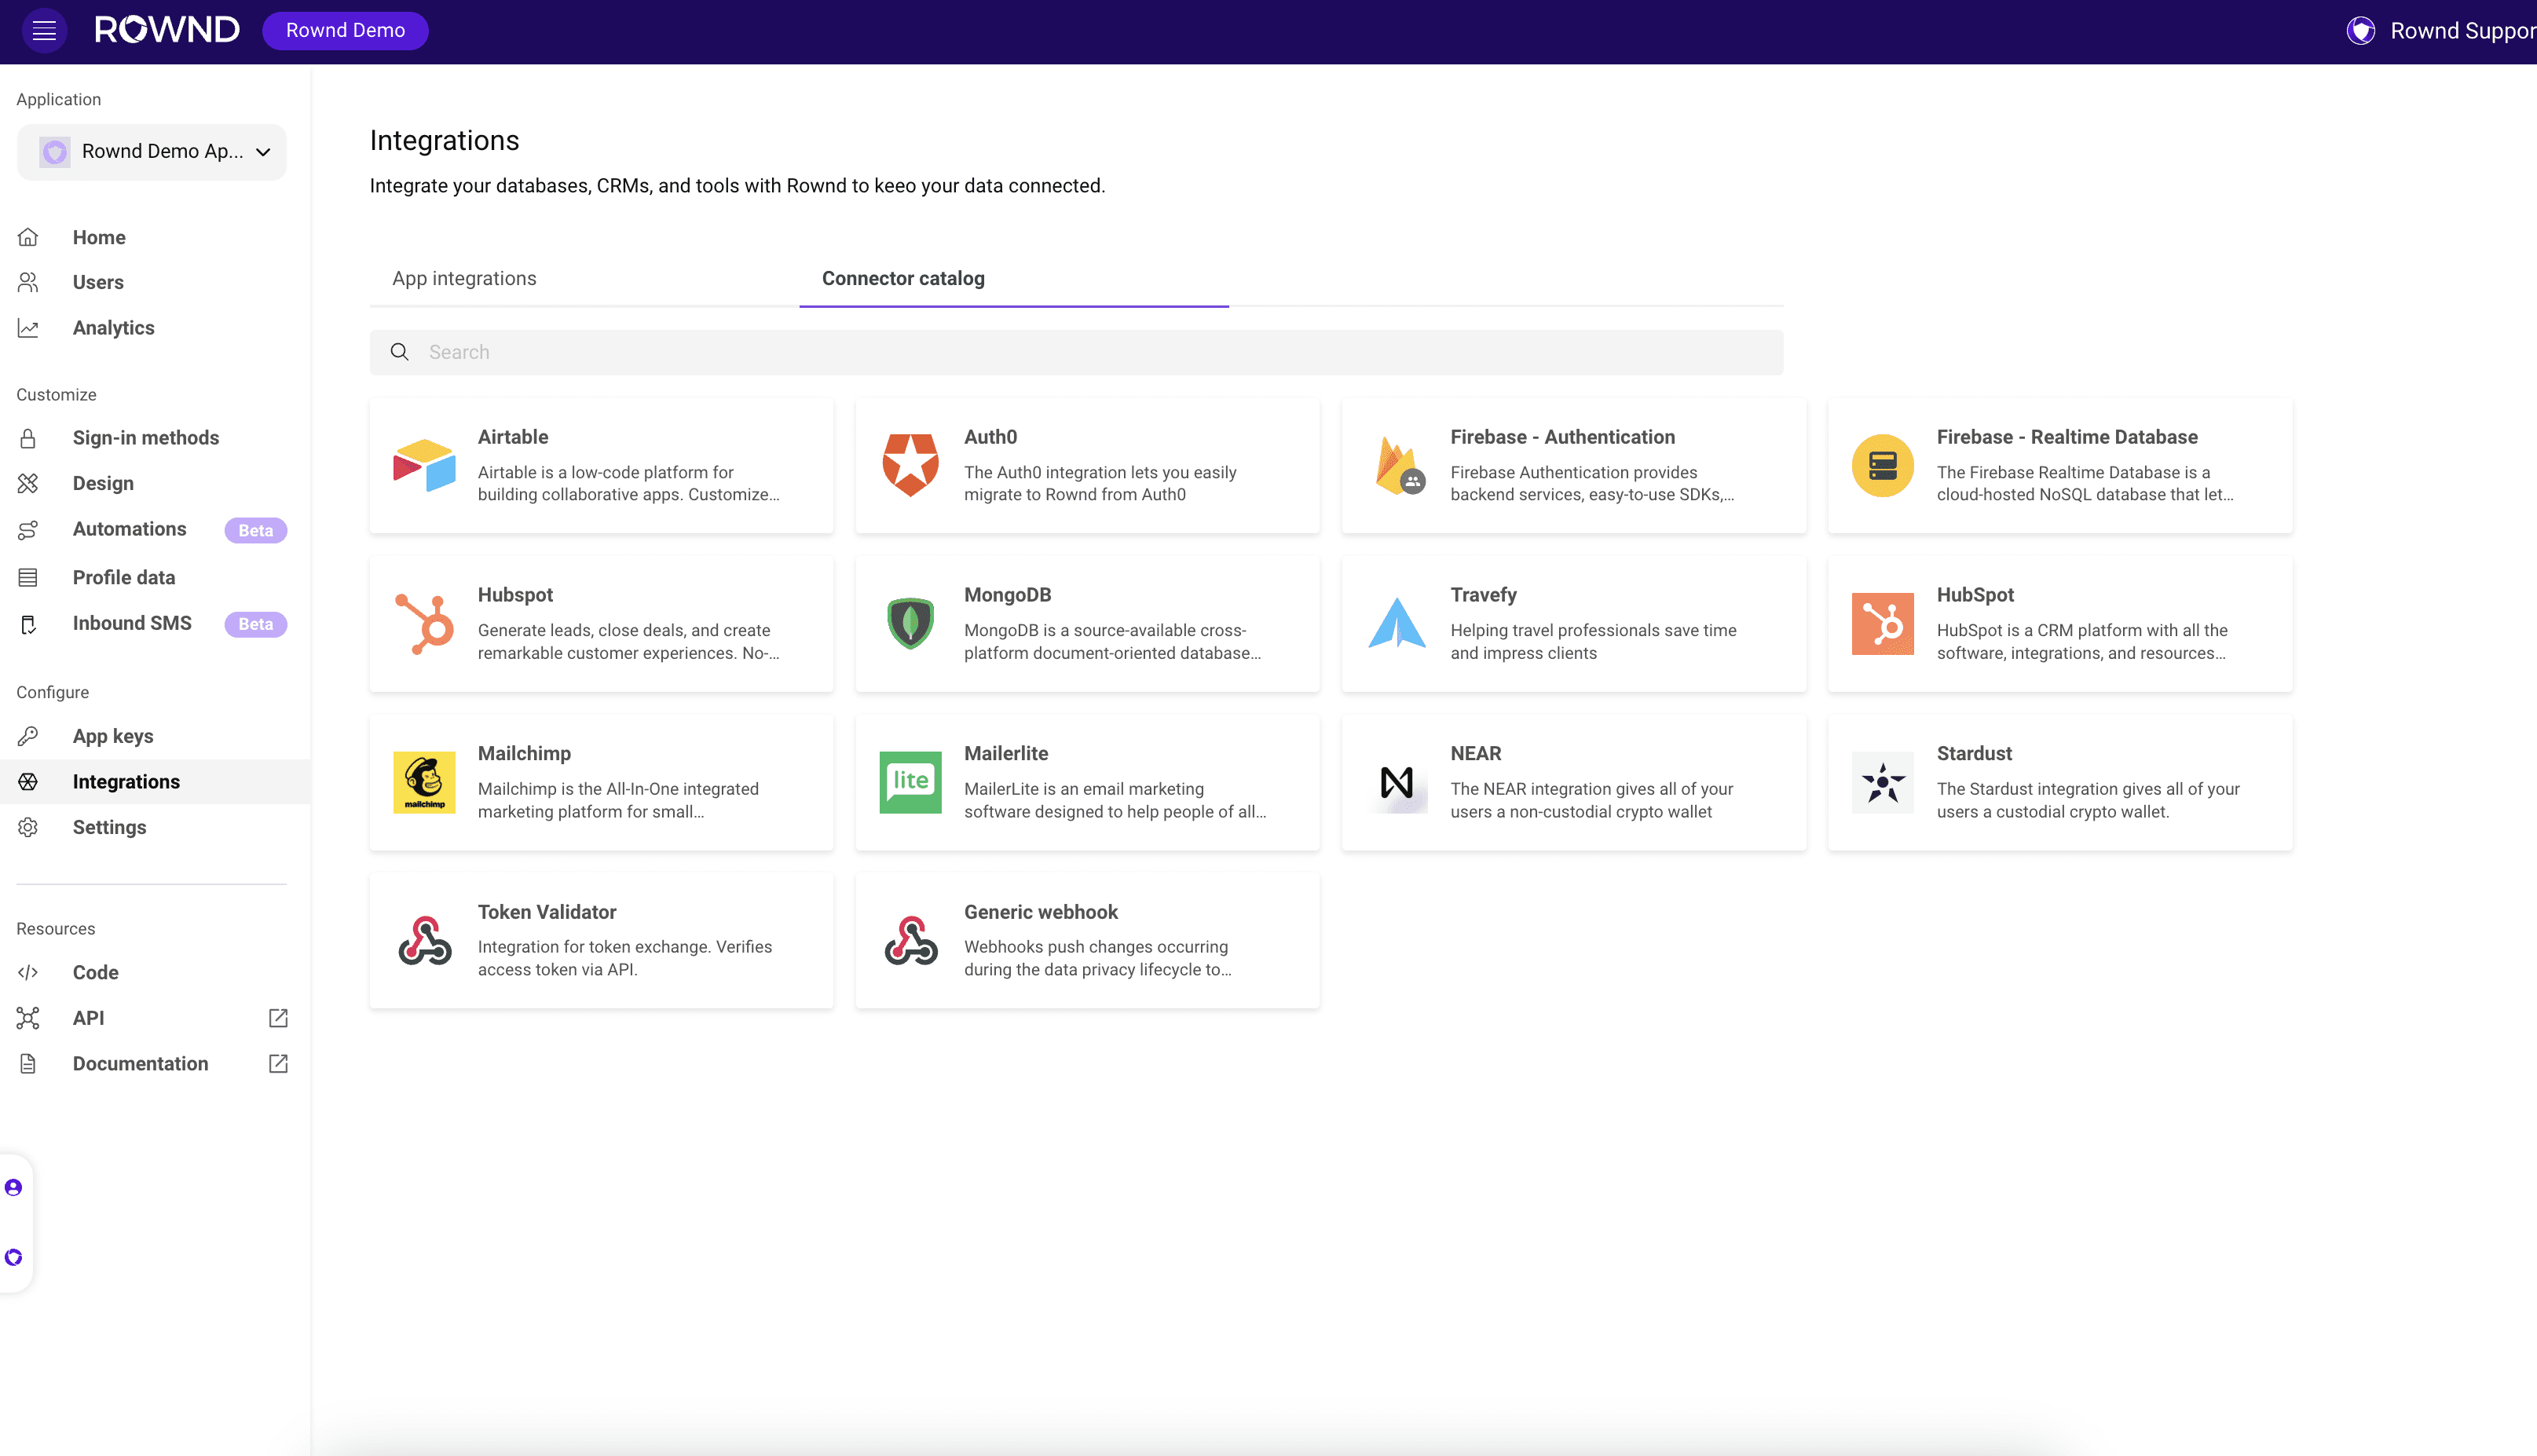Click the Rownd Demo pill button
The width and height of the screenshot is (2537, 1456).
(x=345, y=31)
